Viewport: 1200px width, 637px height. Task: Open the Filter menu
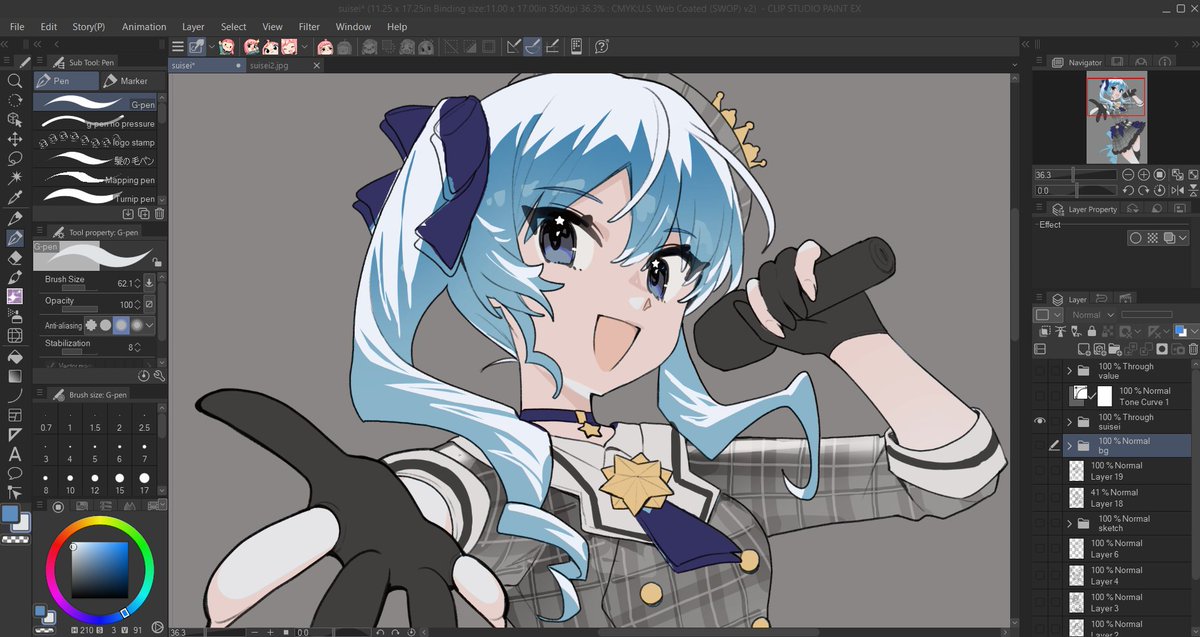[309, 27]
